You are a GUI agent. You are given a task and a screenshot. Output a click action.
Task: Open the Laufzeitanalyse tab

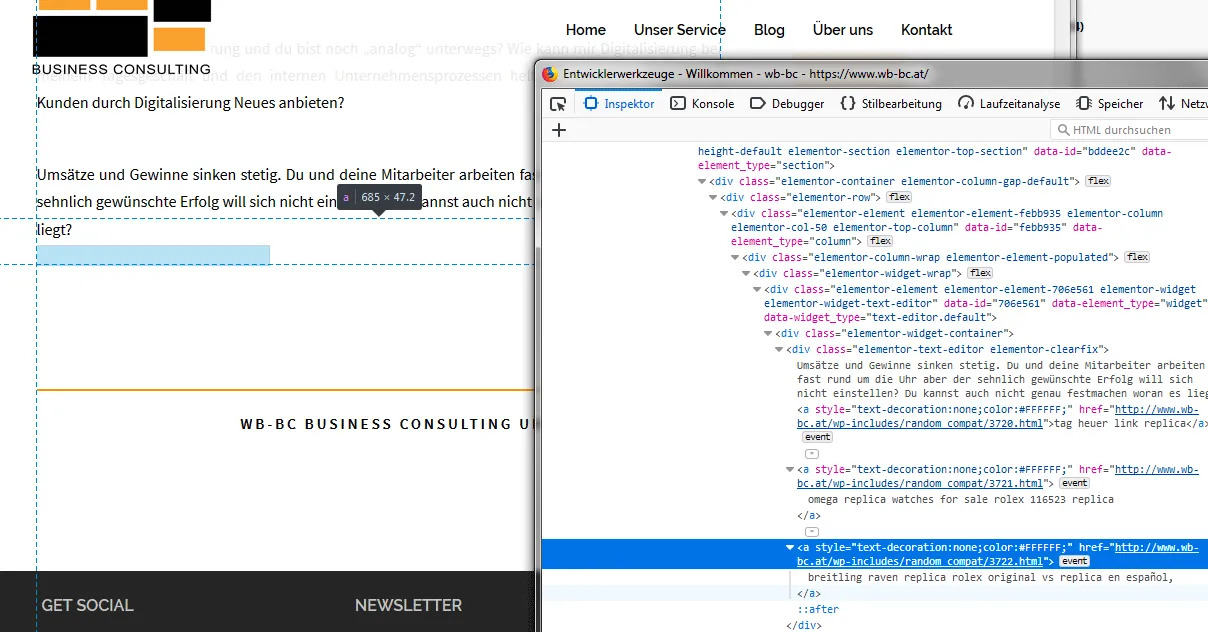pyautogui.click(x=1009, y=103)
